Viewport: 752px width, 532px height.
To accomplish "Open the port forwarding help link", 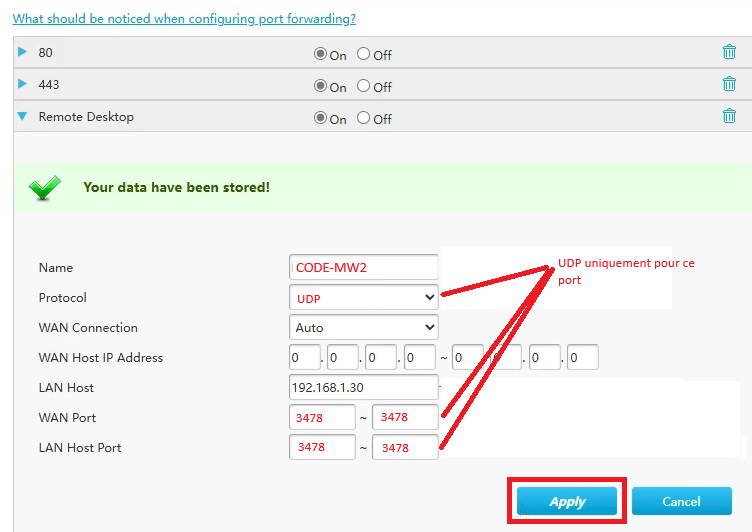I will pyautogui.click(x=184, y=18).
